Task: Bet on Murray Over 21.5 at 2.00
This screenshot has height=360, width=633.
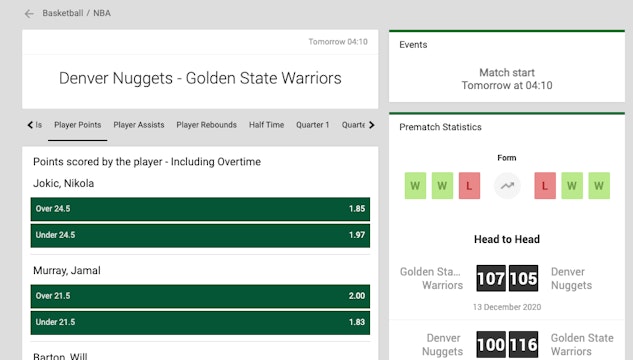Action: coord(200,296)
